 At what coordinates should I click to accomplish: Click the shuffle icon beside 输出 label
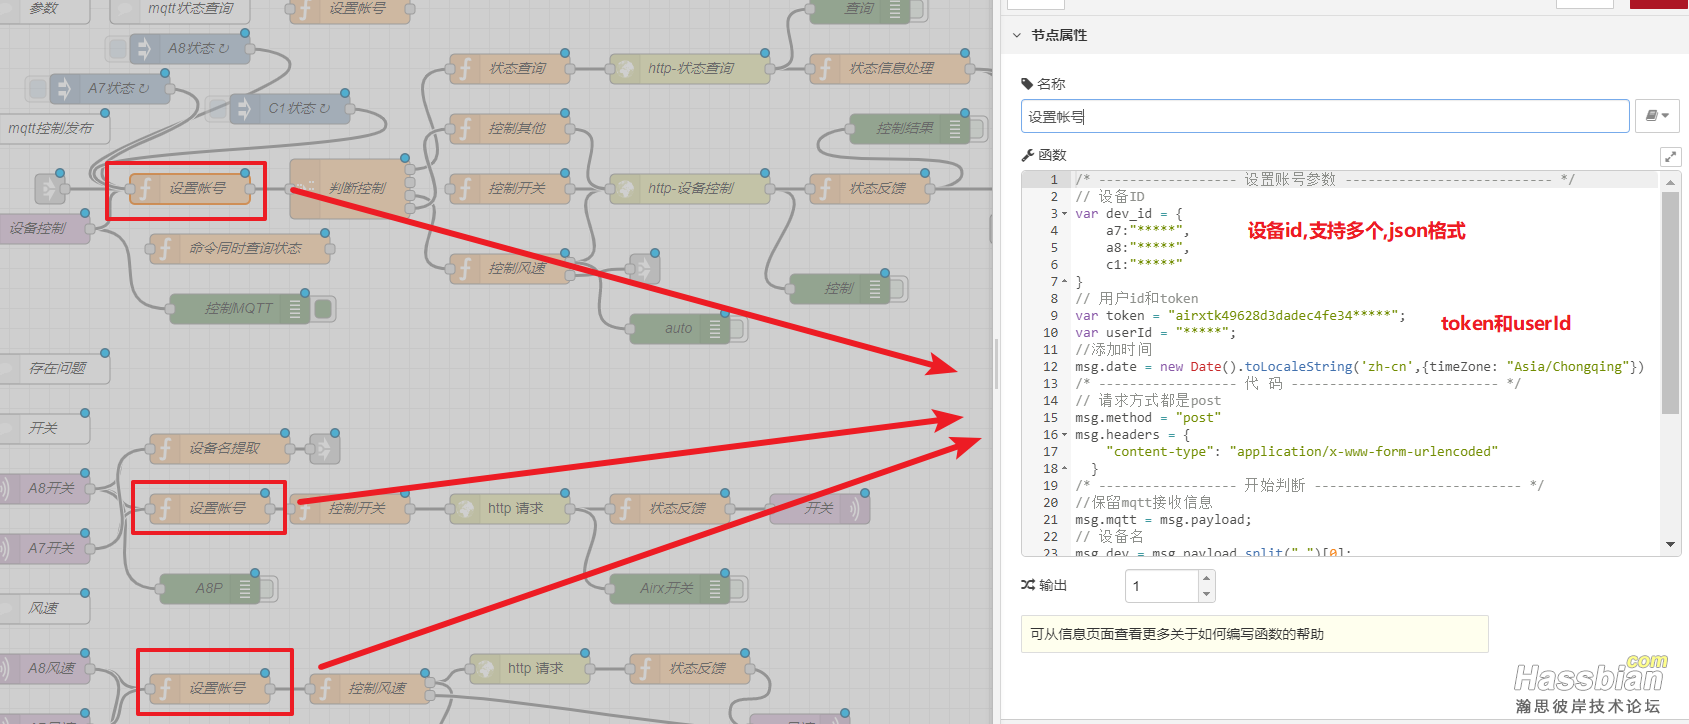1028,585
